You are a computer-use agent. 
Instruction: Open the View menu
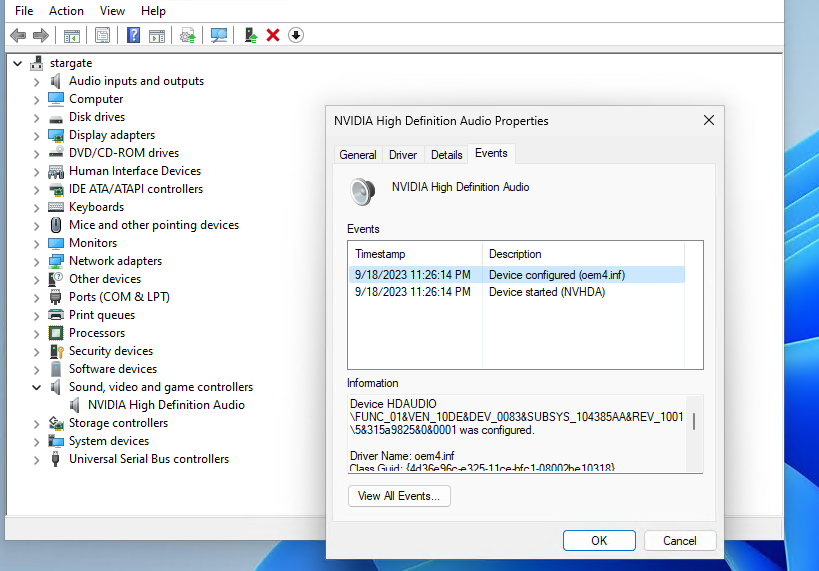(112, 10)
